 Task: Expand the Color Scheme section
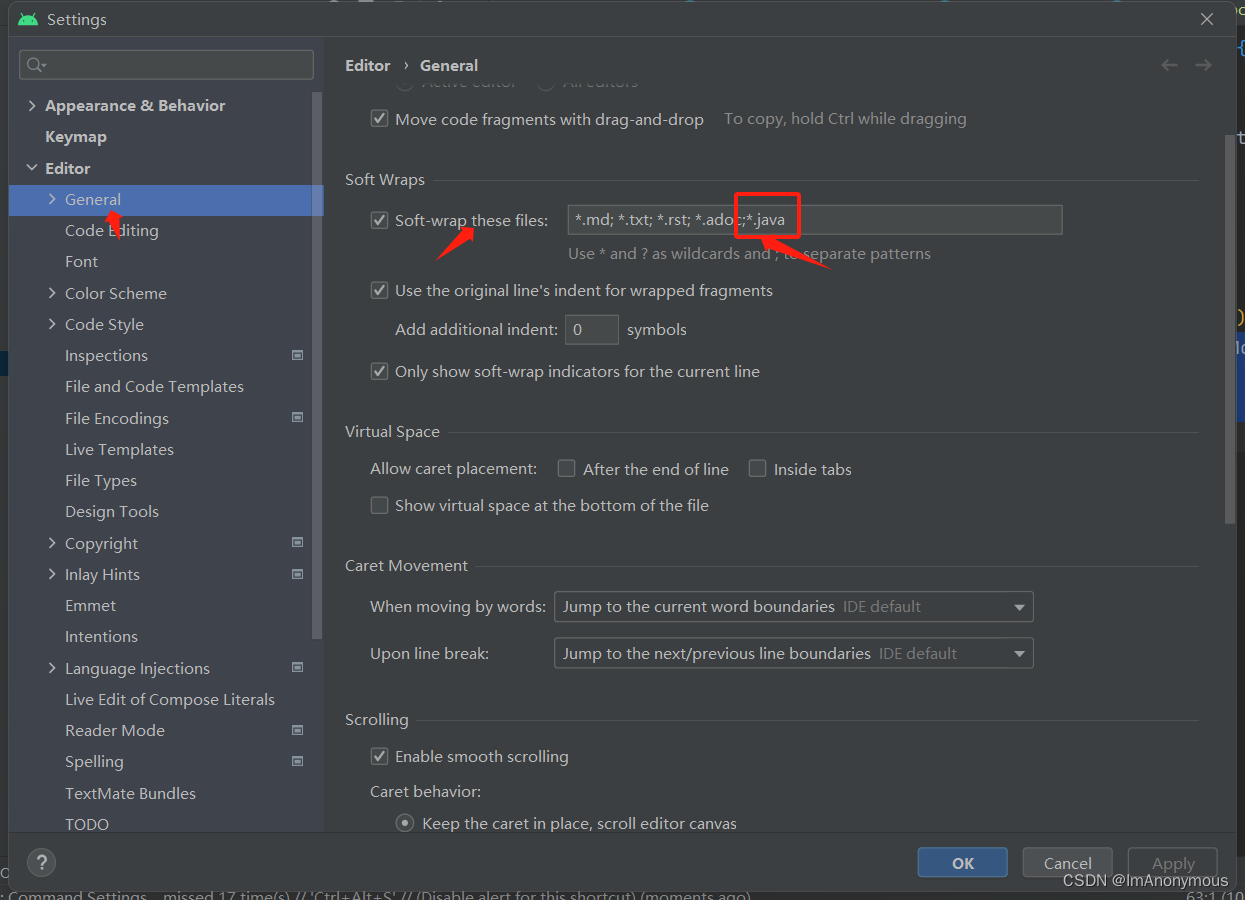52,293
